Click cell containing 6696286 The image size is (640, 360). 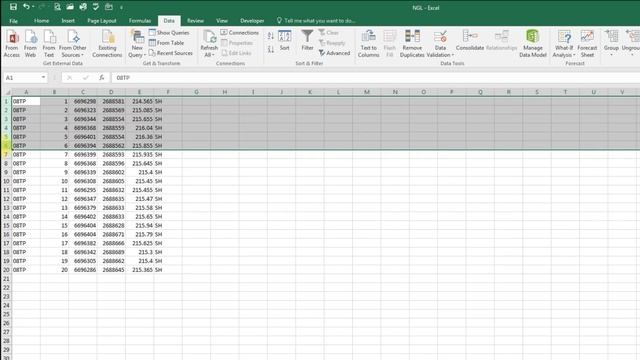coord(83,270)
